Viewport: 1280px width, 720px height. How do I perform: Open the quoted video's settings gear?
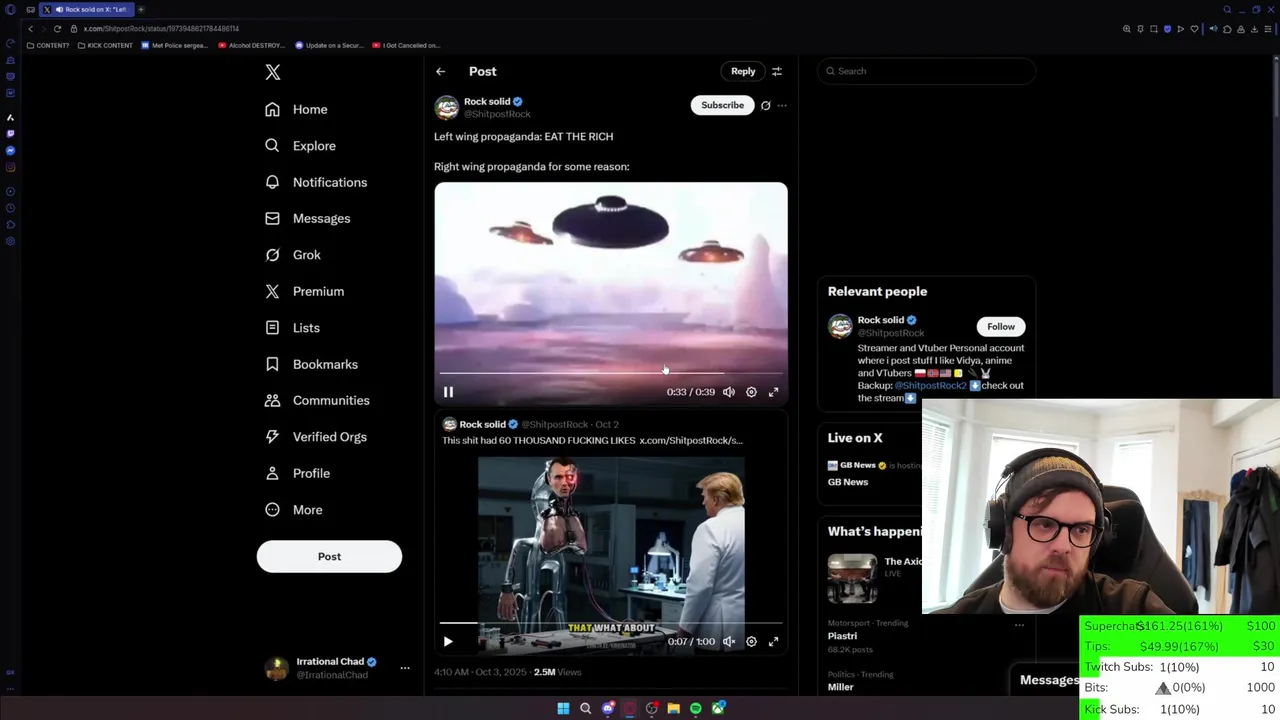(x=751, y=641)
